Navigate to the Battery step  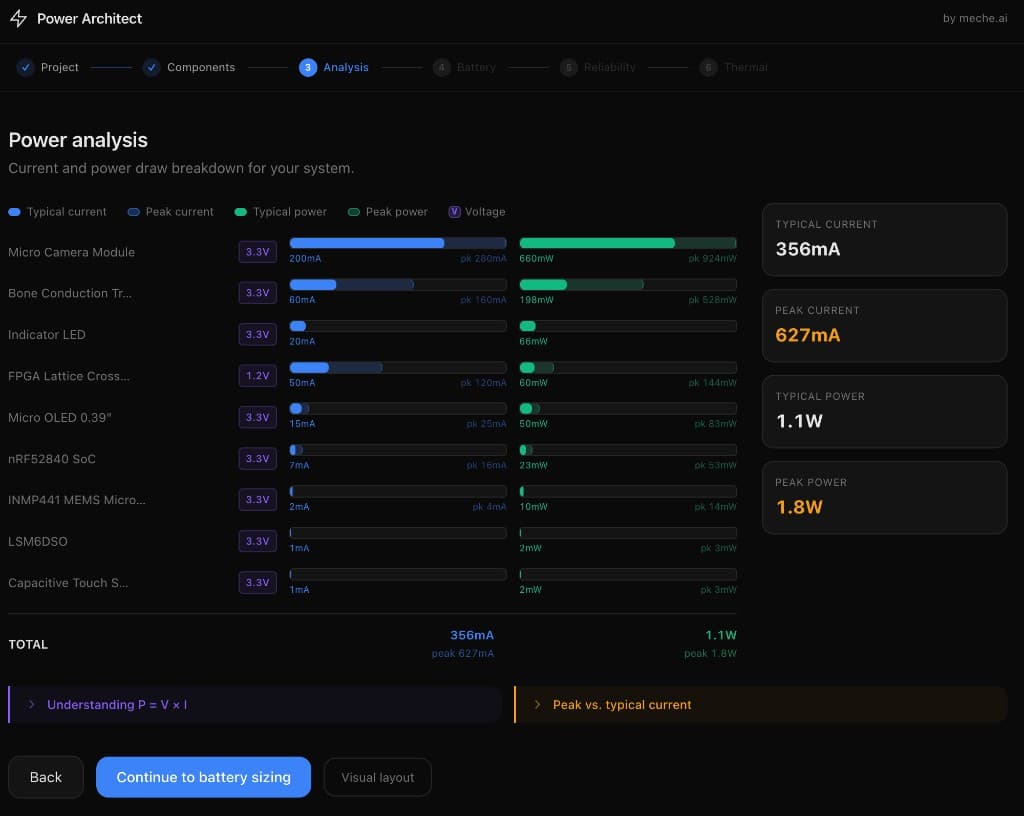[x=203, y=776]
